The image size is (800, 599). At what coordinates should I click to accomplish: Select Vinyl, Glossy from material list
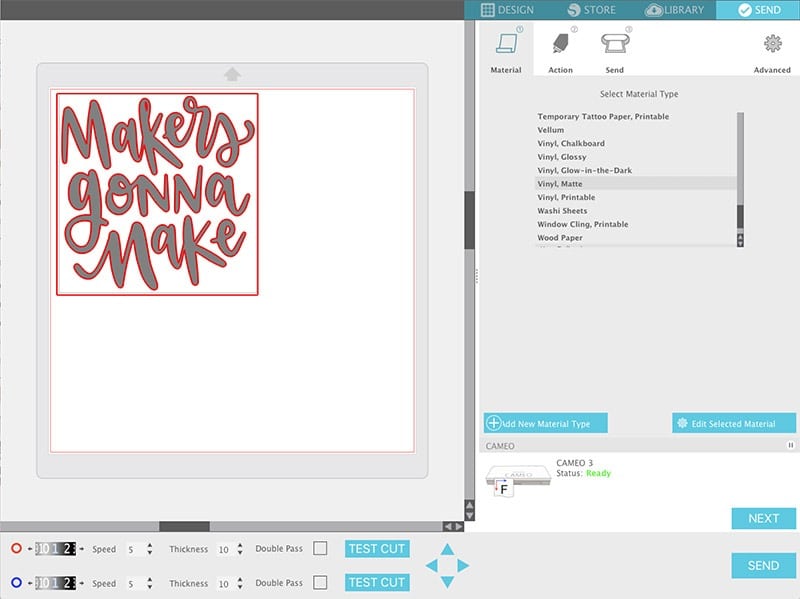(x=562, y=157)
